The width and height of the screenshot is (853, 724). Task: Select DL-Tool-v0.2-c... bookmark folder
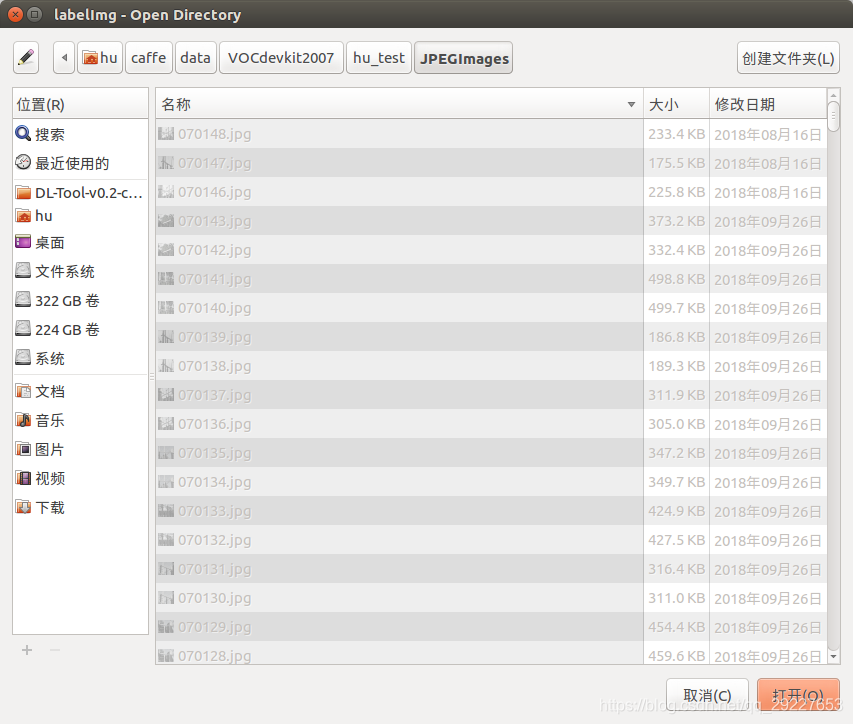(80, 193)
